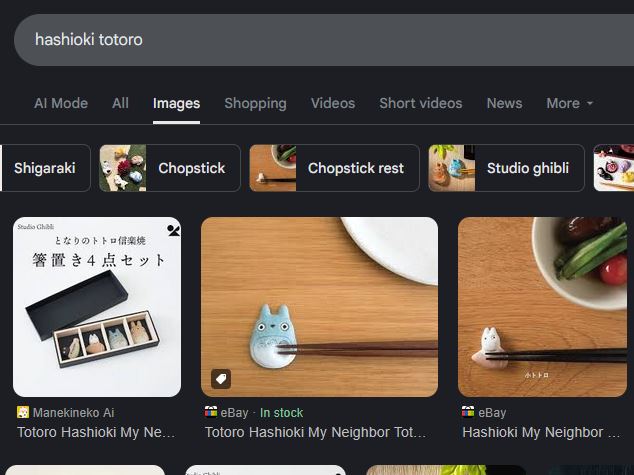The height and width of the screenshot is (475, 634).
Task: Open the blue Totoro chopstick rest image
Action: (319, 307)
